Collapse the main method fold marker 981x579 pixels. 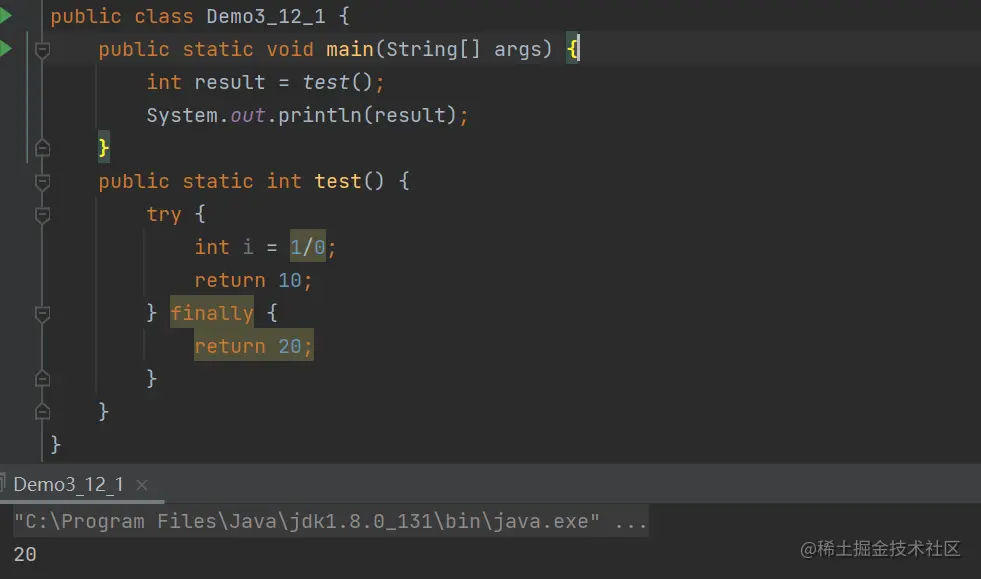tap(43, 49)
